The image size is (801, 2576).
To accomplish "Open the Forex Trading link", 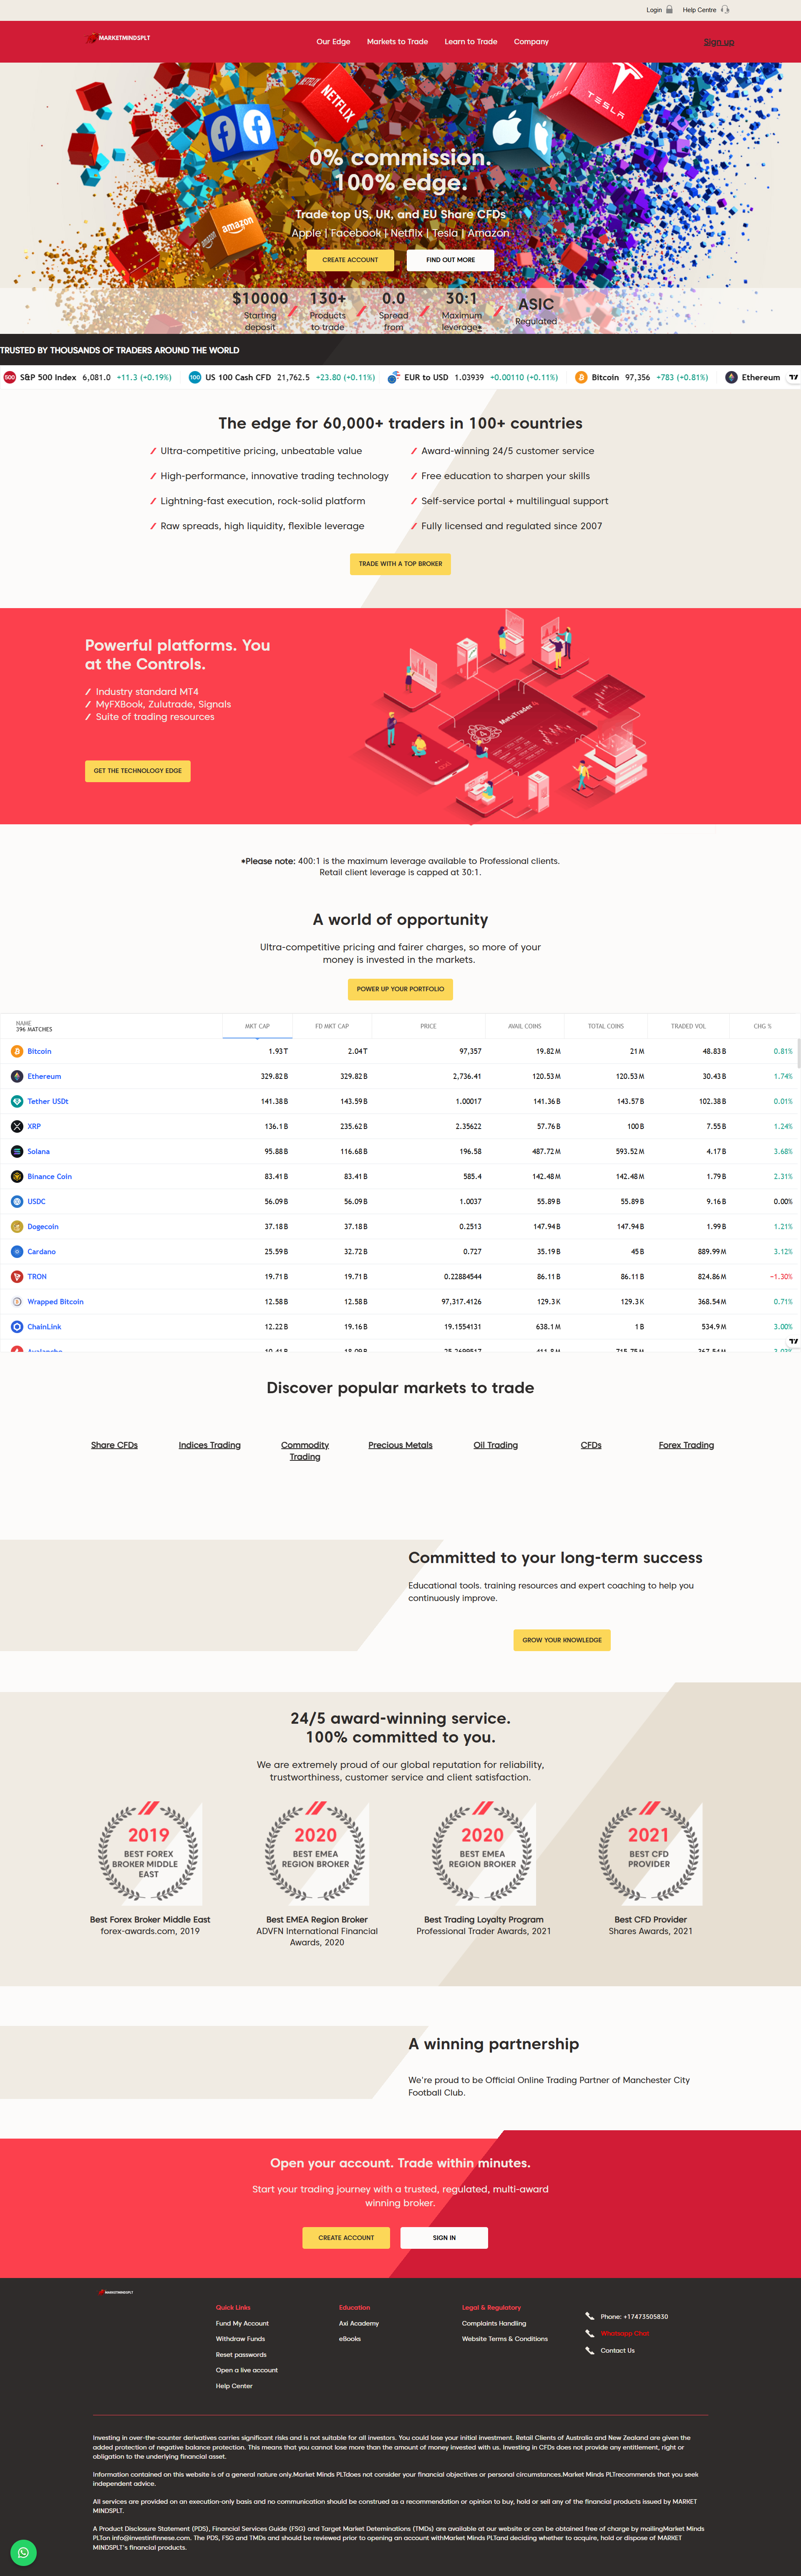I will pyautogui.click(x=686, y=1445).
